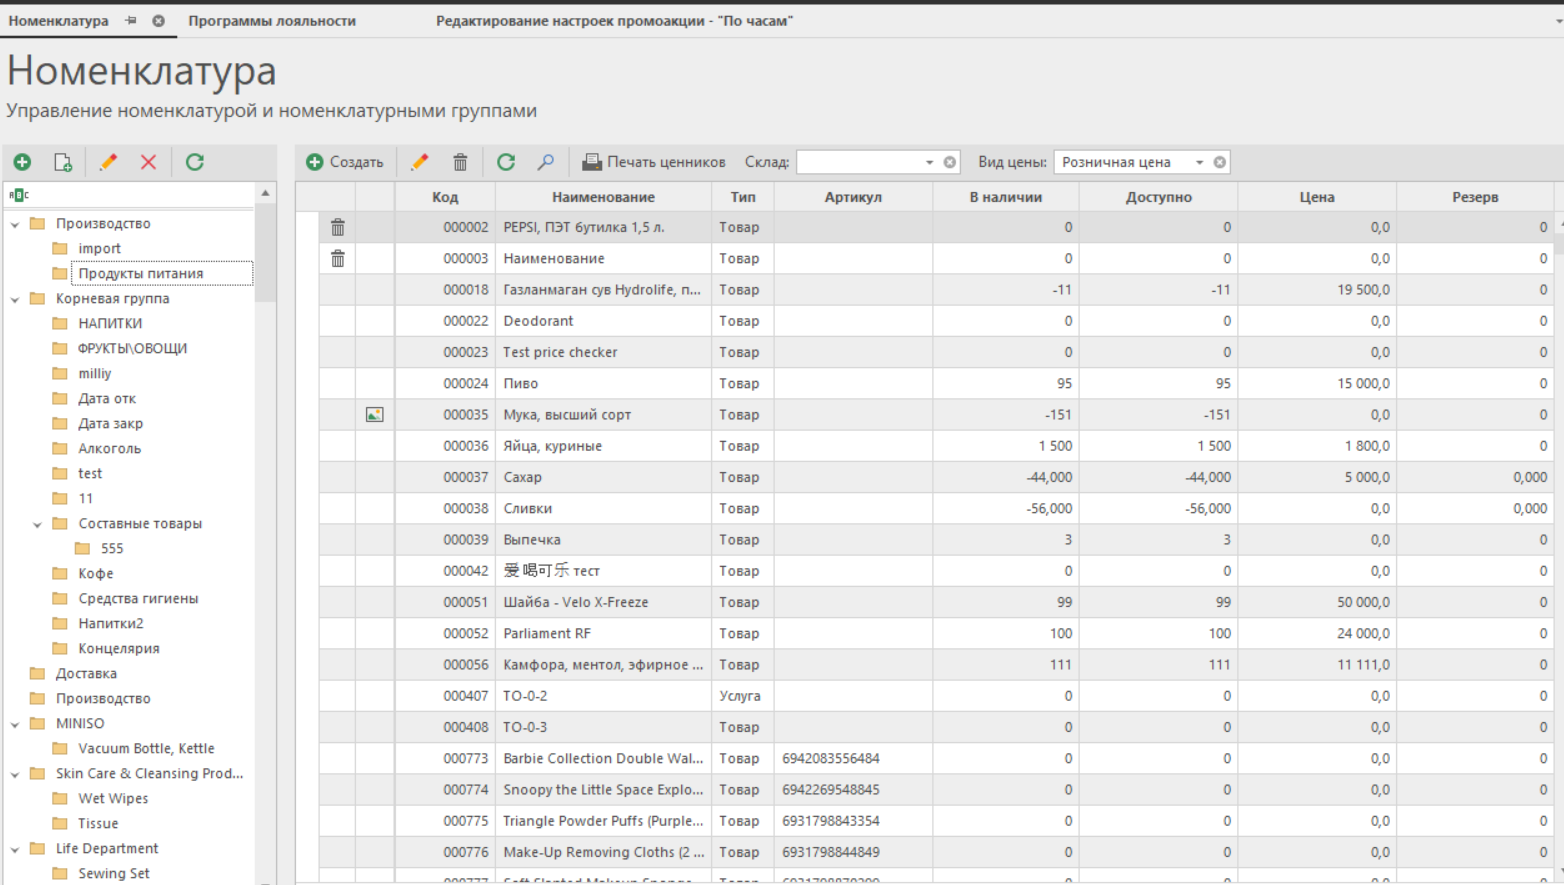The width and height of the screenshot is (1564, 885).
Task: Pin the Номенклатура tab
Action: (131, 21)
